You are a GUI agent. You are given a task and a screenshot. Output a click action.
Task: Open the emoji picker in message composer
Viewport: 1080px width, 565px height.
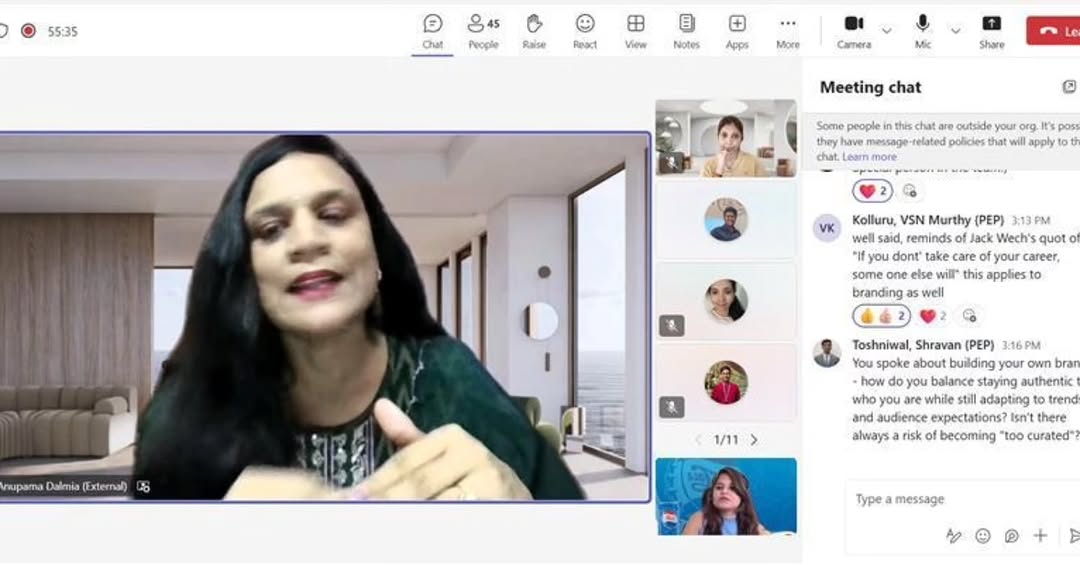[x=983, y=536]
